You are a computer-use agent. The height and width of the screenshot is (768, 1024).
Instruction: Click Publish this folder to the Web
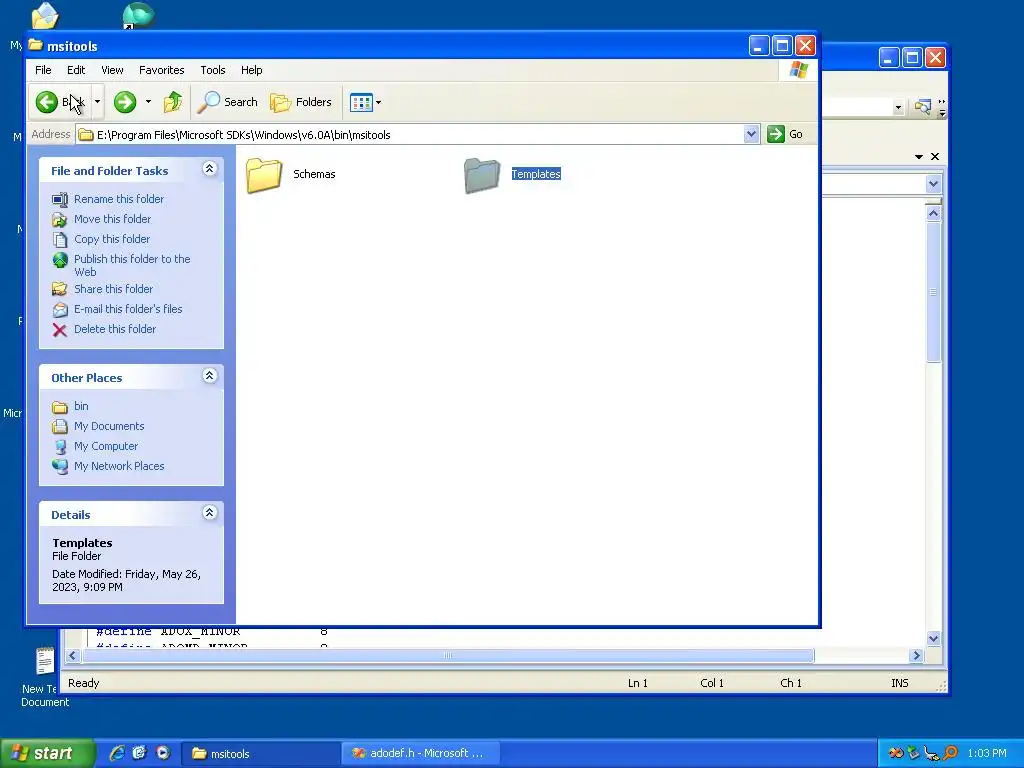(x=132, y=265)
